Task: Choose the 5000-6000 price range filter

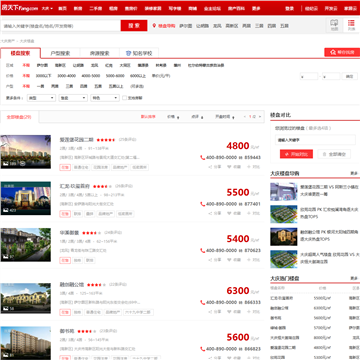Action: (115, 76)
